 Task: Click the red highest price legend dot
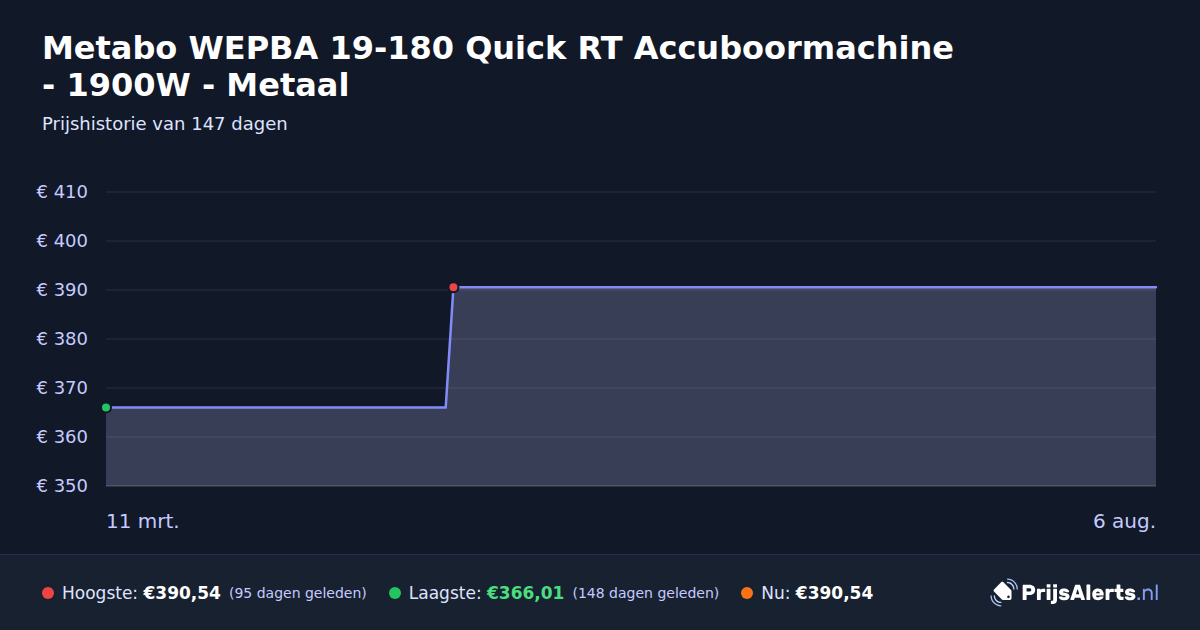48,593
